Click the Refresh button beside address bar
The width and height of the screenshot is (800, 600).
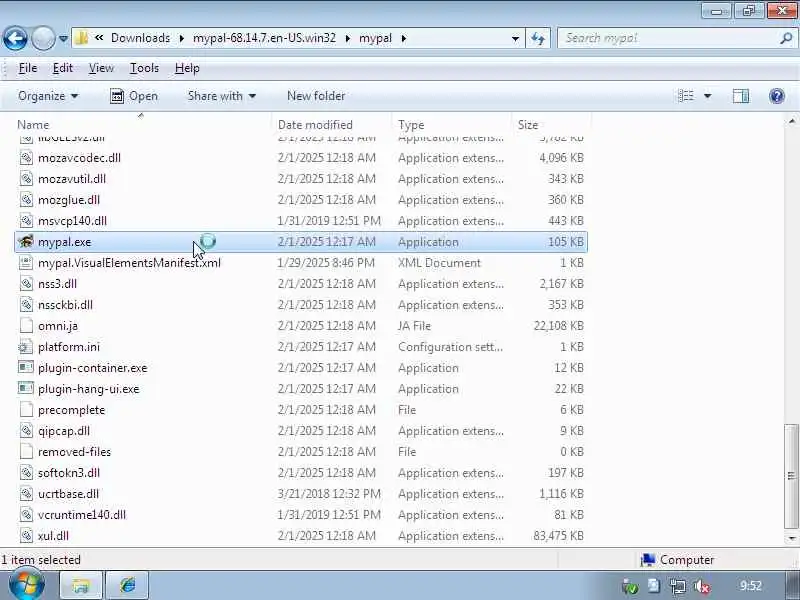(538, 38)
